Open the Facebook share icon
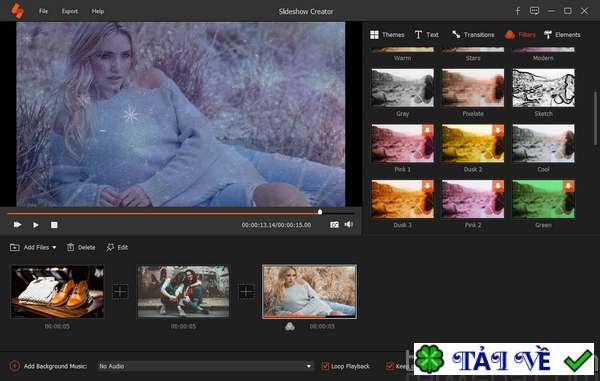Viewport: 600px width, 381px height. coord(517,11)
